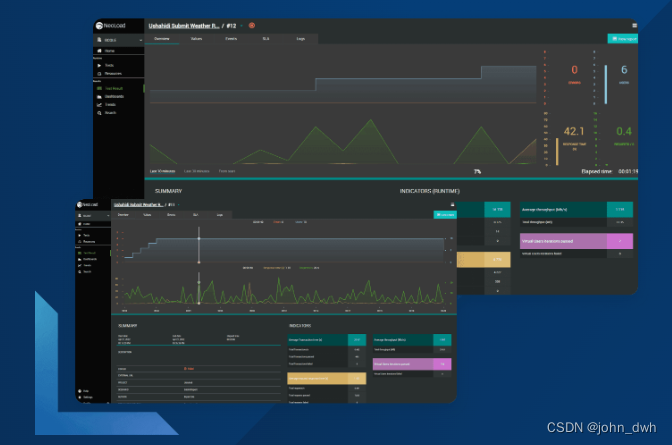Click the 0.4 requests per second value
The width and height of the screenshot is (672, 445).
[624, 131]
